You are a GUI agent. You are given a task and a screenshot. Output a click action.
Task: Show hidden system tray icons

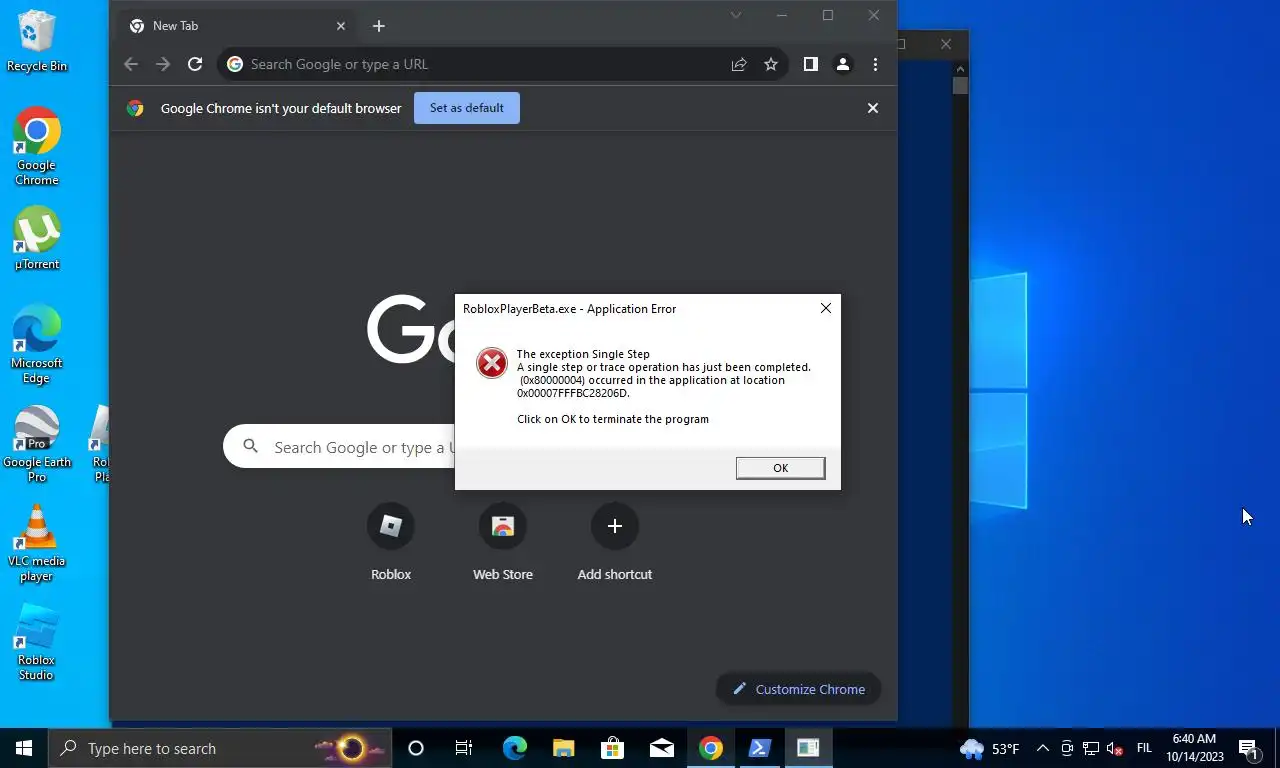click(1043, 748)
